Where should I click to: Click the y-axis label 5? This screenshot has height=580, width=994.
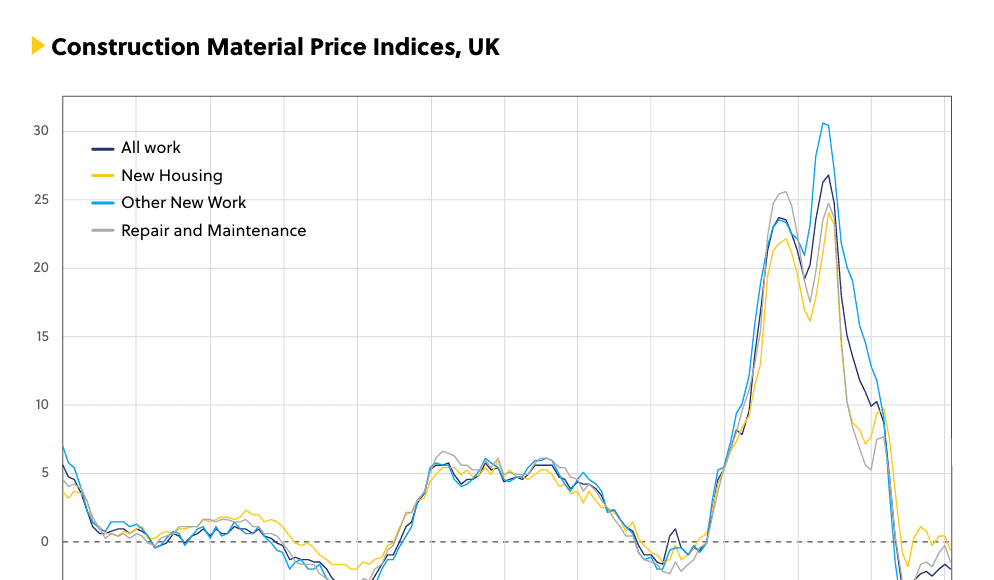(44, 473)
